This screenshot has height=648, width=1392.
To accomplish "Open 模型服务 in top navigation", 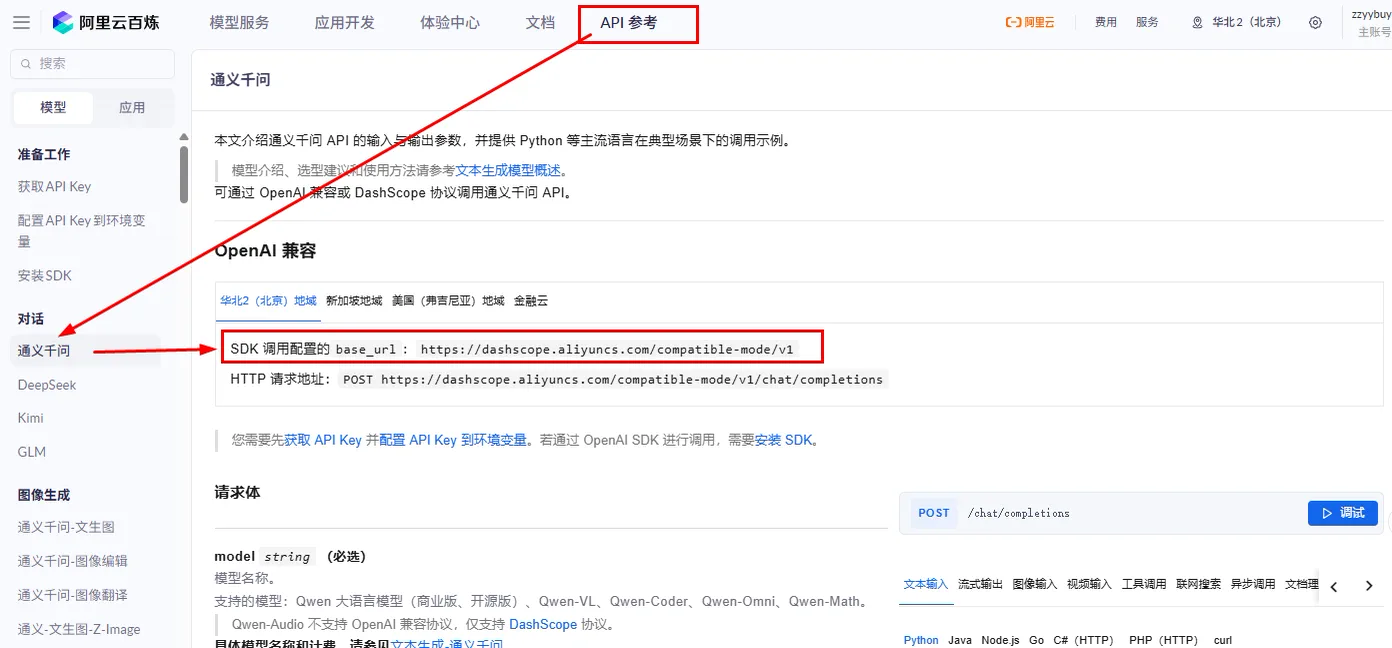I will (x=239, y=22).
